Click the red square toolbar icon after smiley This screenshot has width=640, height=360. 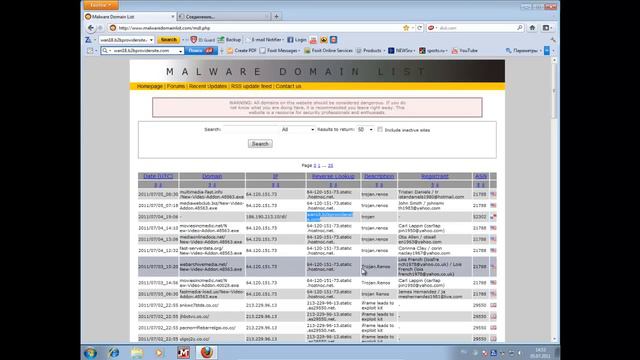pyautogui.click(x=333, y=40)
